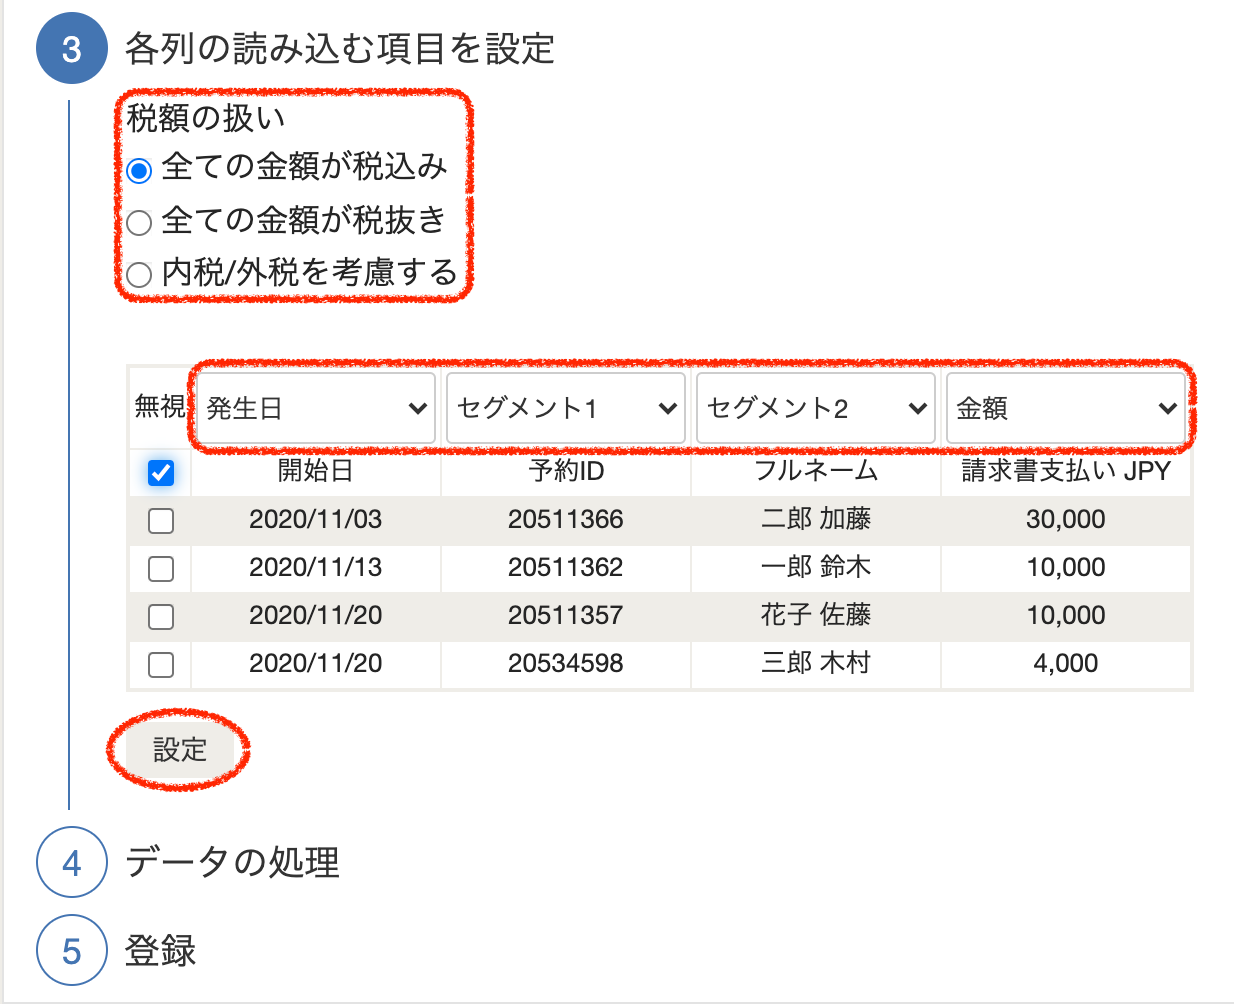Select 全ての金額が税込み radio option
1234x1004 pixels.
(x=140, y=170)
